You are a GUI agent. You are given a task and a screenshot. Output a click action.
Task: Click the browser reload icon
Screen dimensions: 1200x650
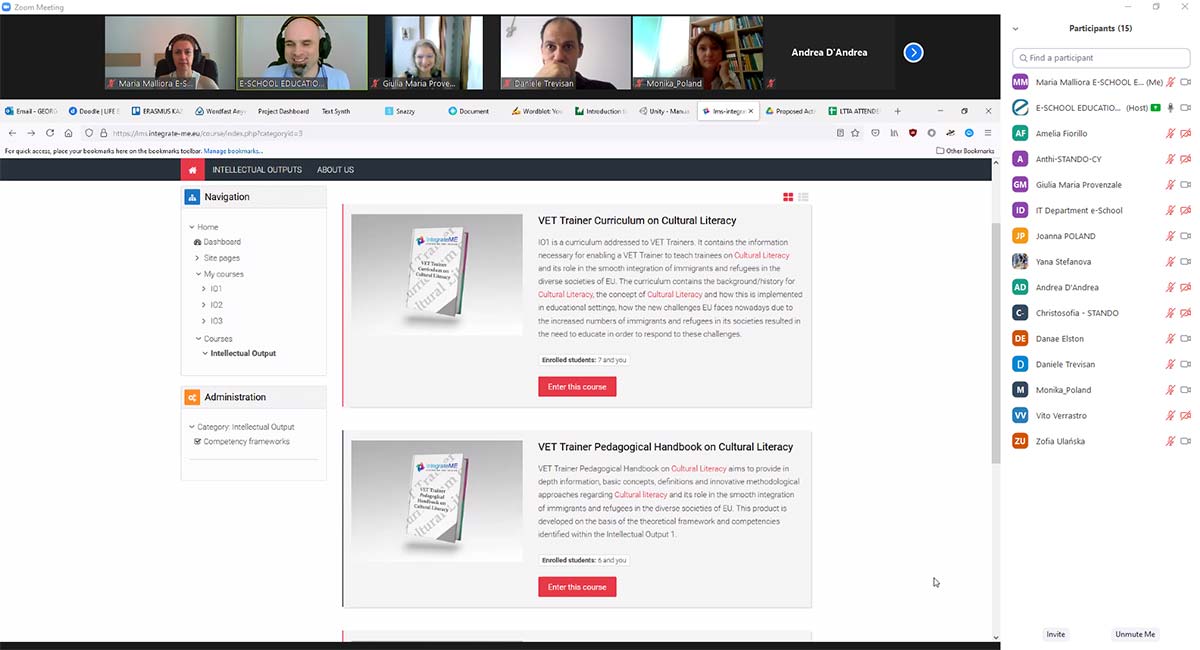(50, 133)
